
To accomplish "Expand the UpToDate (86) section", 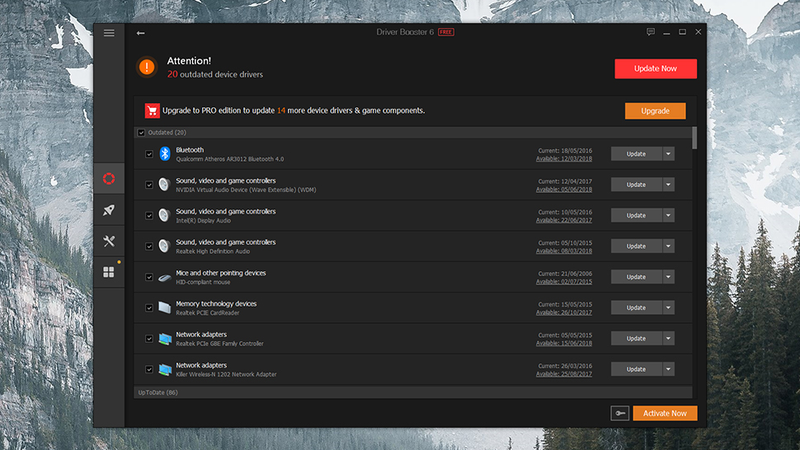I will click(413, 393).
